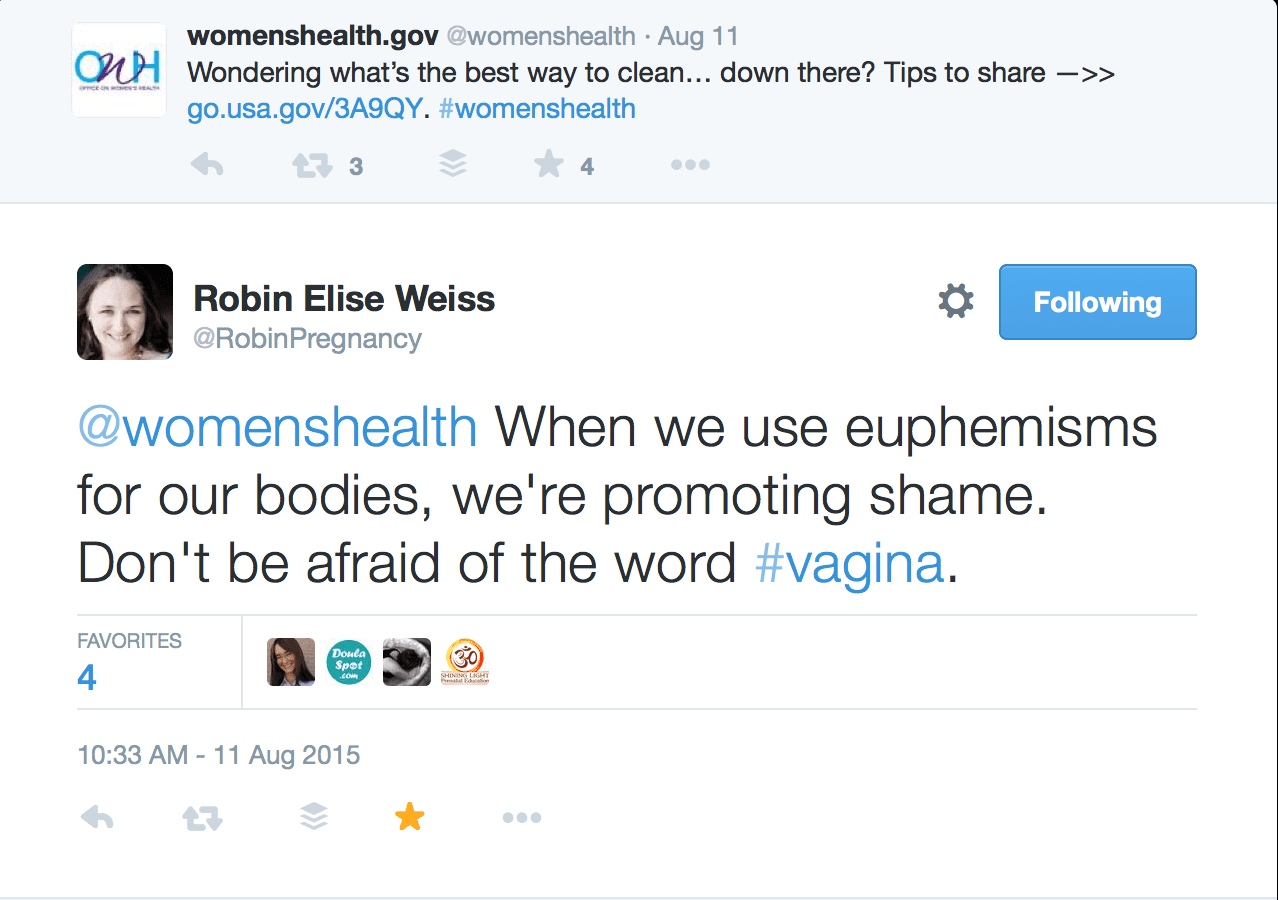Retweet the womenshealth.gov tweet
The width and height of the screenshot is (1278, 900).
312,165
